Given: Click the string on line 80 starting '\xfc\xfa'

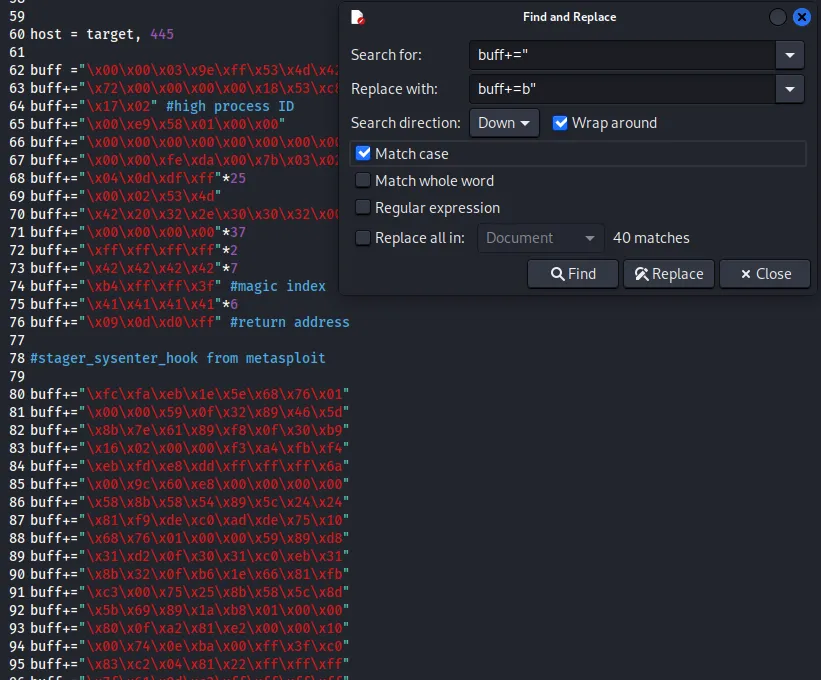Looking at the screenshot, I should (214, 394).
